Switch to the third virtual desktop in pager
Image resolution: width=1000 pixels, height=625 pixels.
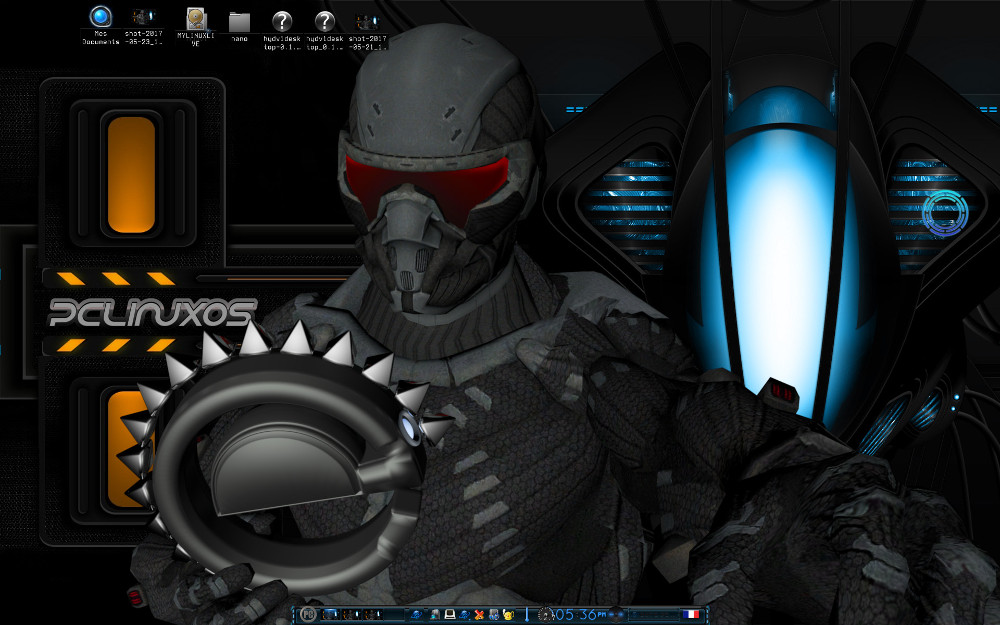pos(372,614)
